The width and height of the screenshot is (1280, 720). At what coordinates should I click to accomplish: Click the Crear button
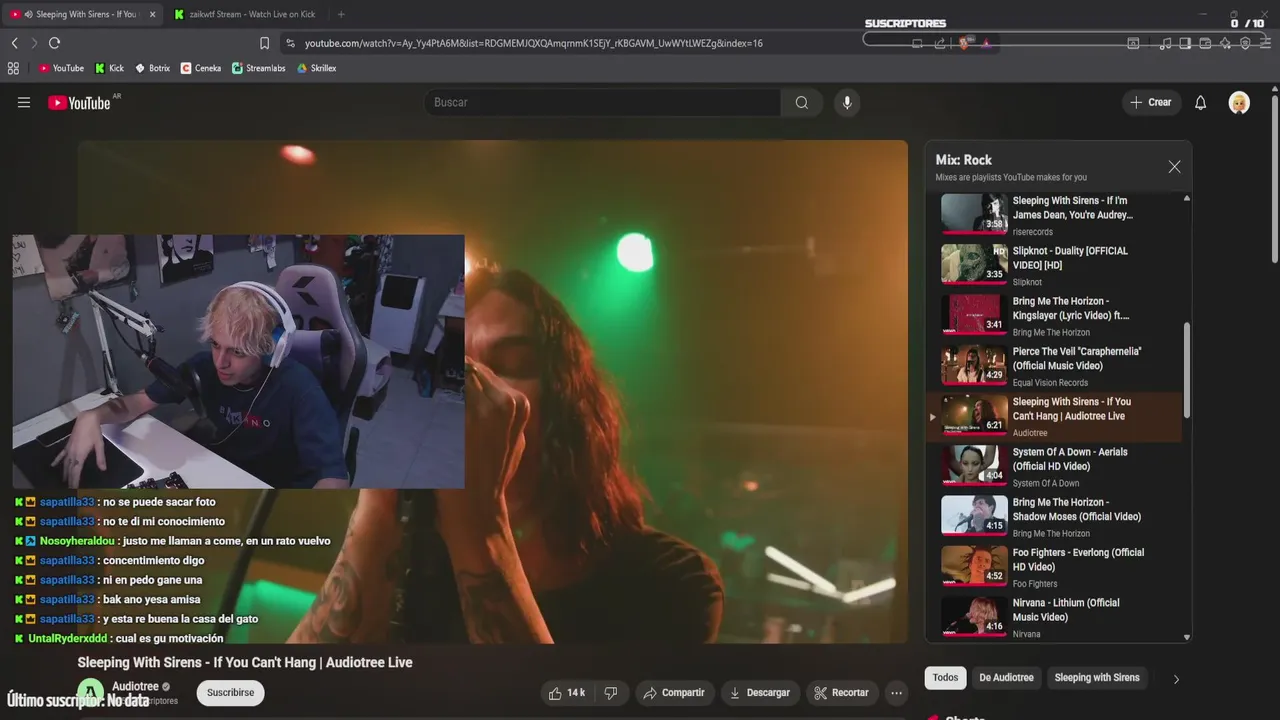pos(1151,102)
